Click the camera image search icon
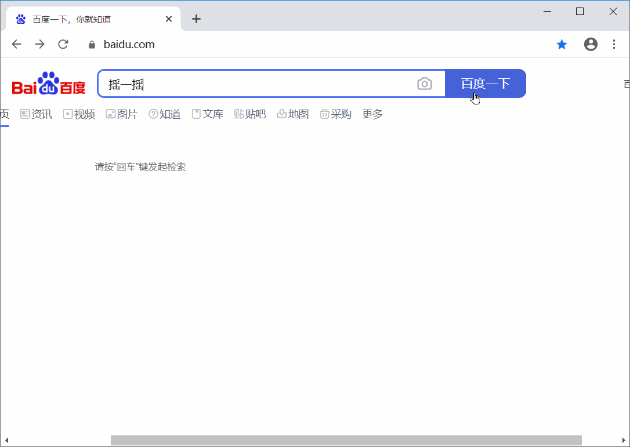 424,84
